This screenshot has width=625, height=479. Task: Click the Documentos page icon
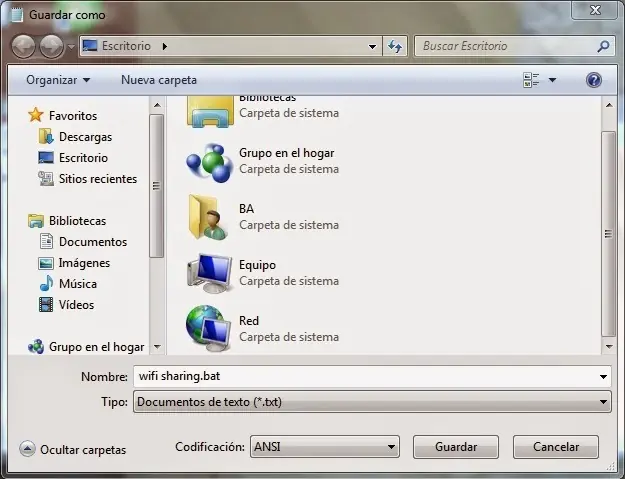46,241
